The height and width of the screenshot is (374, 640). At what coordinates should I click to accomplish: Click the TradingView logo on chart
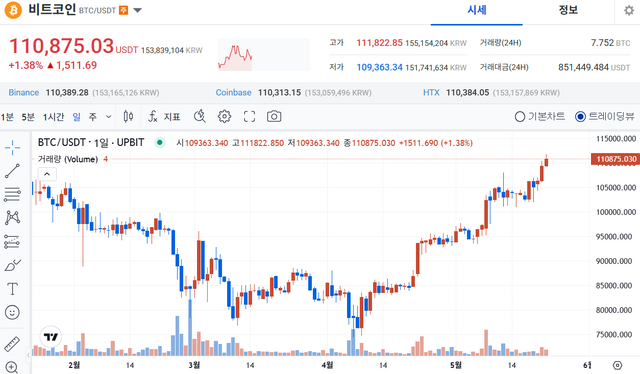pyautogui.click(x=51, y=337)
